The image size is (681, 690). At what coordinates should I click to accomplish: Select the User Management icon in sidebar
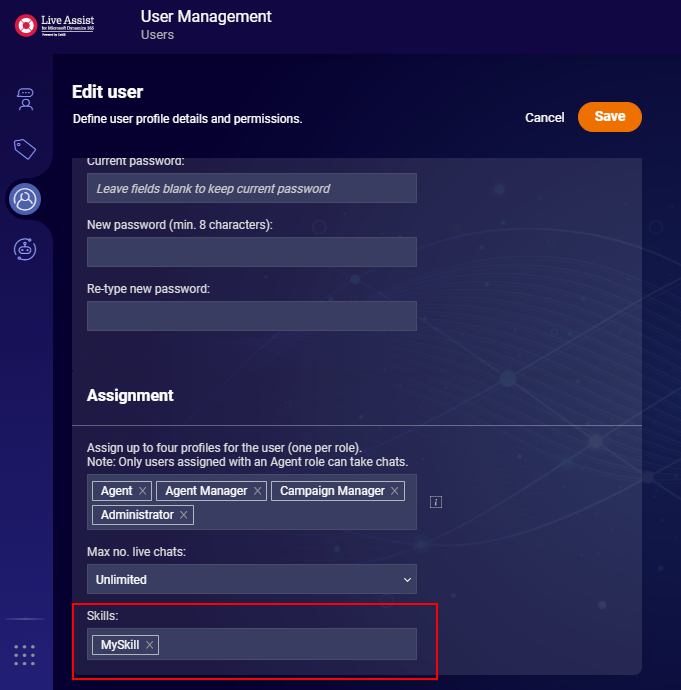[x=25, y=199]
